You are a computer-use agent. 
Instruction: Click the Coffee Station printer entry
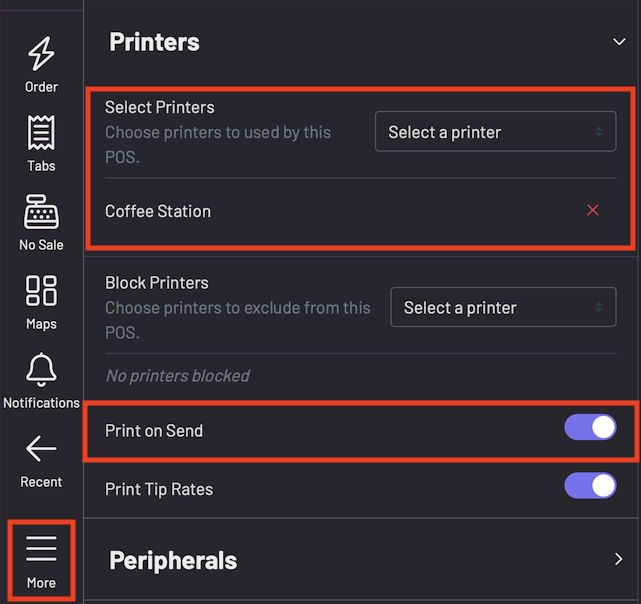tap(158, 211)
